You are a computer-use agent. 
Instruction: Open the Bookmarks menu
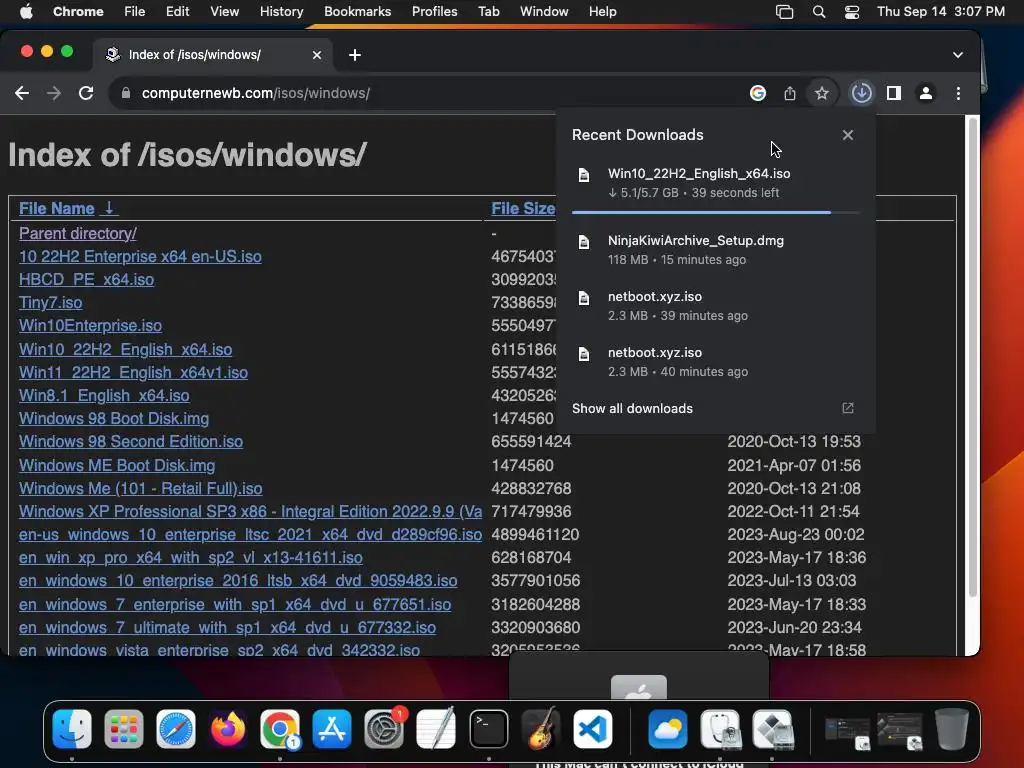[x=358, y=12]
